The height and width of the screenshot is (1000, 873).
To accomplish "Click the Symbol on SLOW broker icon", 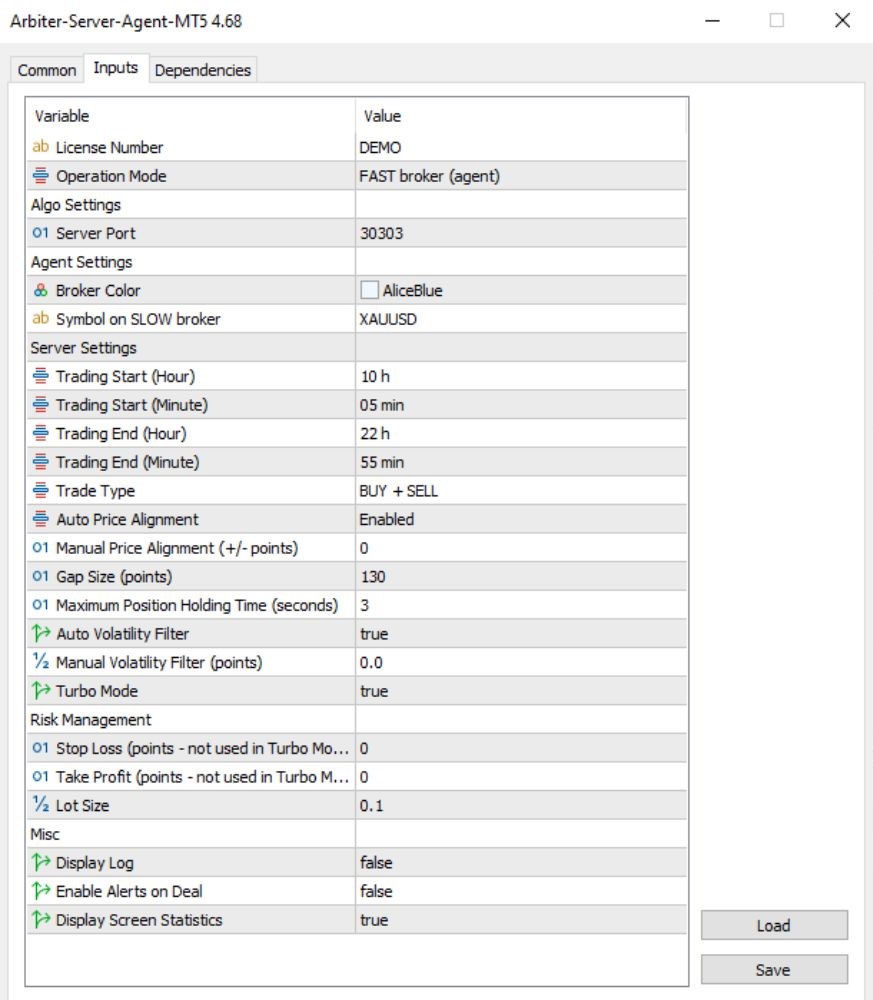I will [40, 318].
